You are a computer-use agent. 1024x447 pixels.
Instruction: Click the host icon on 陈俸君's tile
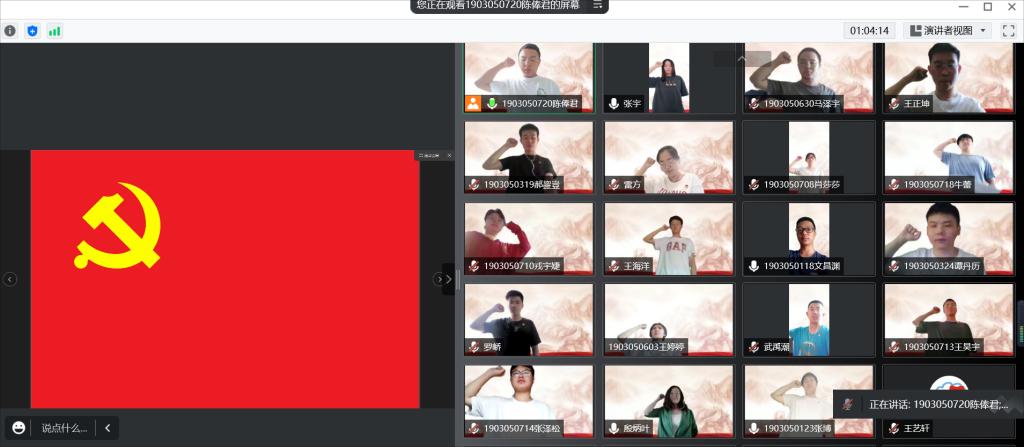tap(473, 103)
